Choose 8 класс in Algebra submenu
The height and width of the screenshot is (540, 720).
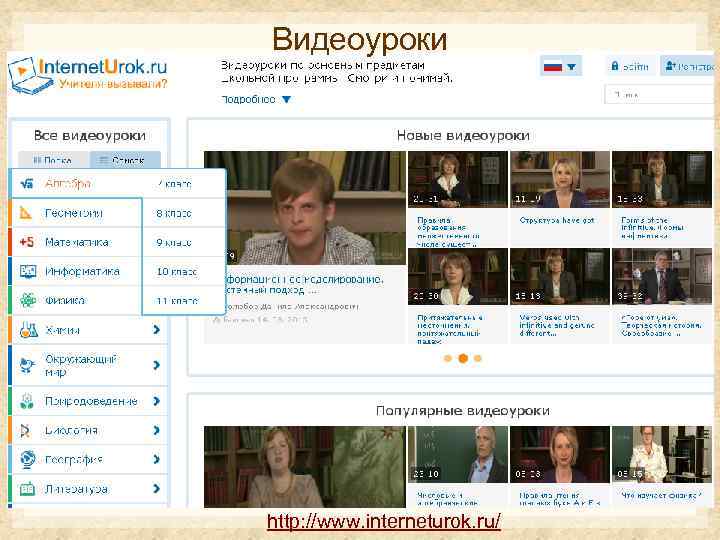click(174, 214)
